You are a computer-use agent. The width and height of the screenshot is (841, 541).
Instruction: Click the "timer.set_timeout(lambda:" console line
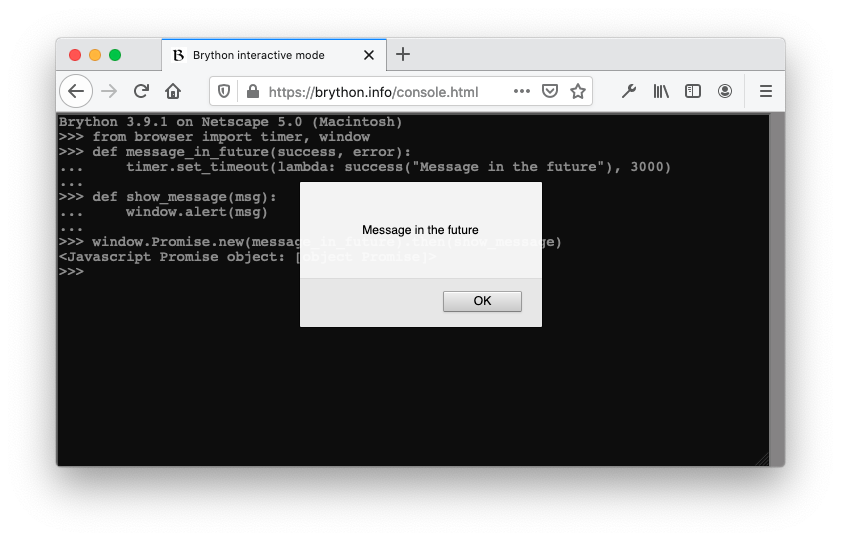coord(365,167)
